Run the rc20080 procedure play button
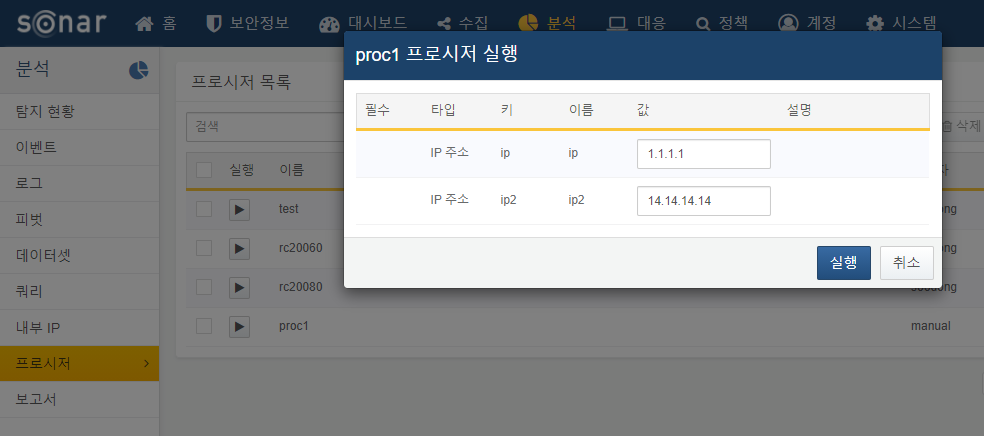The image size is (984, 436). 239,288
